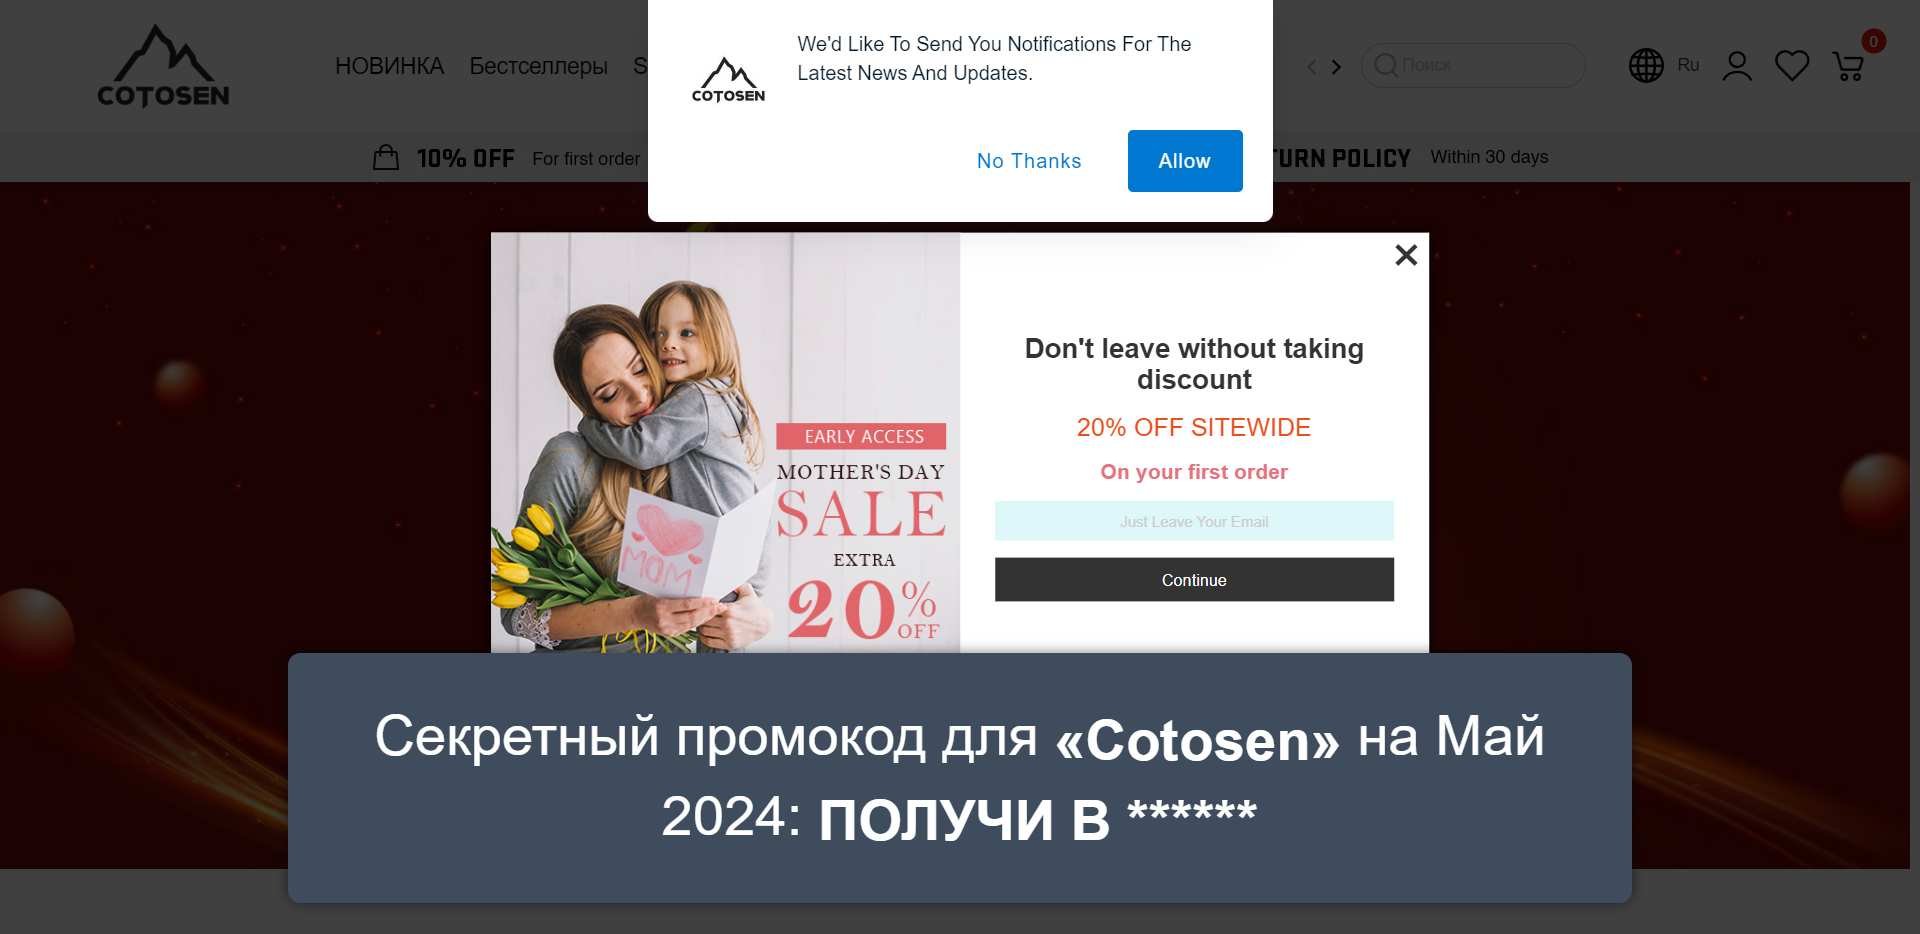Decline notifications with No Thanks
This screenshot has height=934, width=1920.
point(1029,161)
